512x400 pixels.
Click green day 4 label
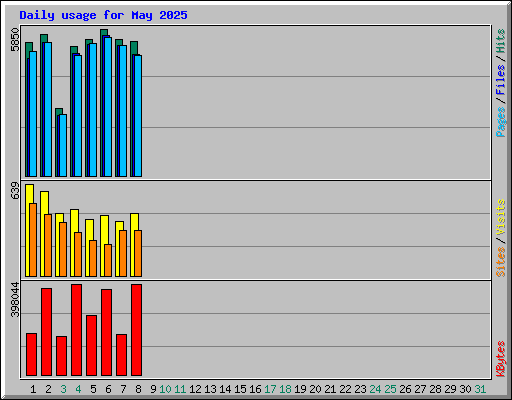(x=78, y=389)
